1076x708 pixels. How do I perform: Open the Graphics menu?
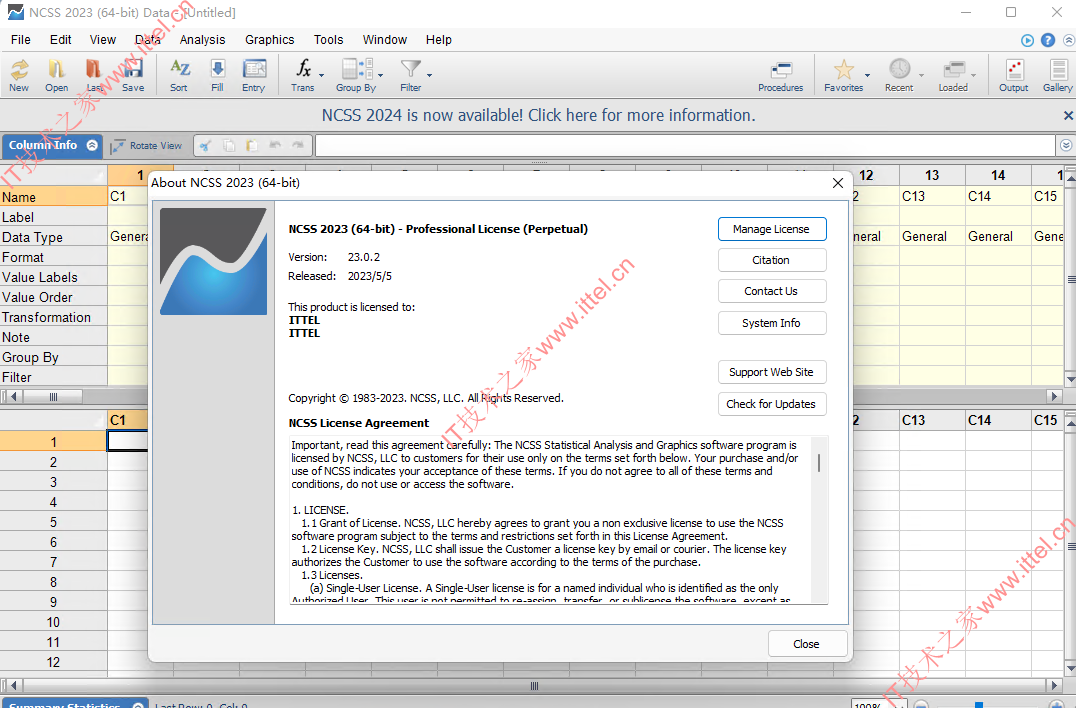click(x=270, y=40)
